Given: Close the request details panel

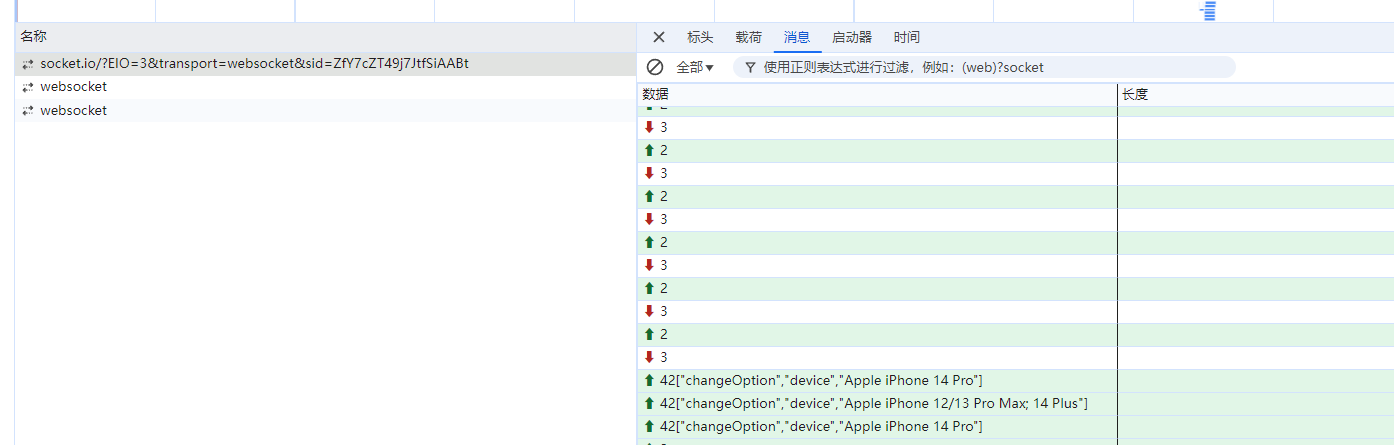Looking at the screenshot, I should tap(658, 38).
